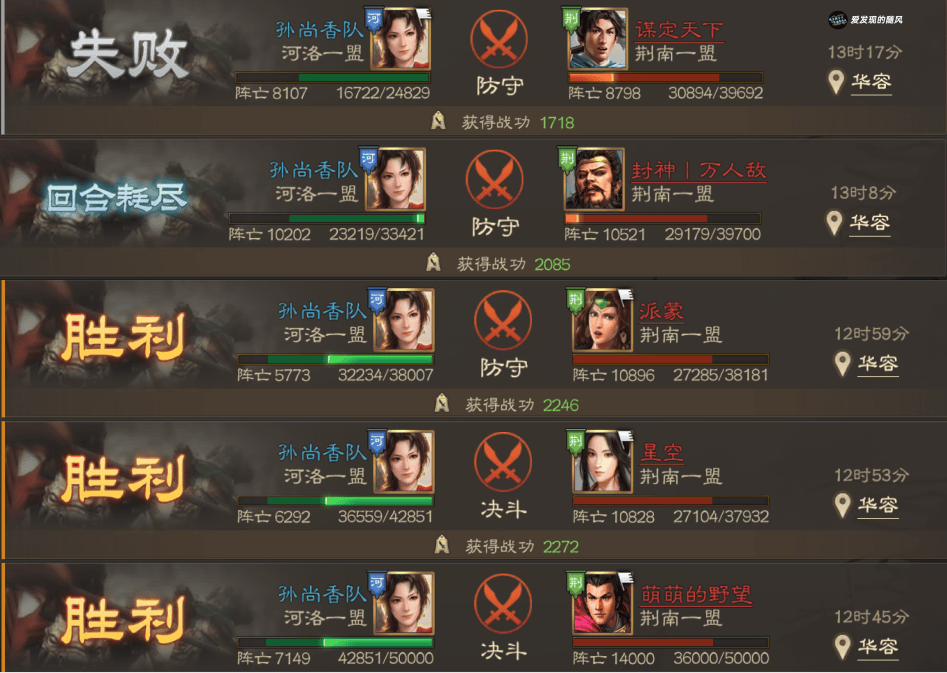The image size is (947, 673).
Task: Click the 荆 faction badge on 派蒙 portrait
Action: [575, 299]
